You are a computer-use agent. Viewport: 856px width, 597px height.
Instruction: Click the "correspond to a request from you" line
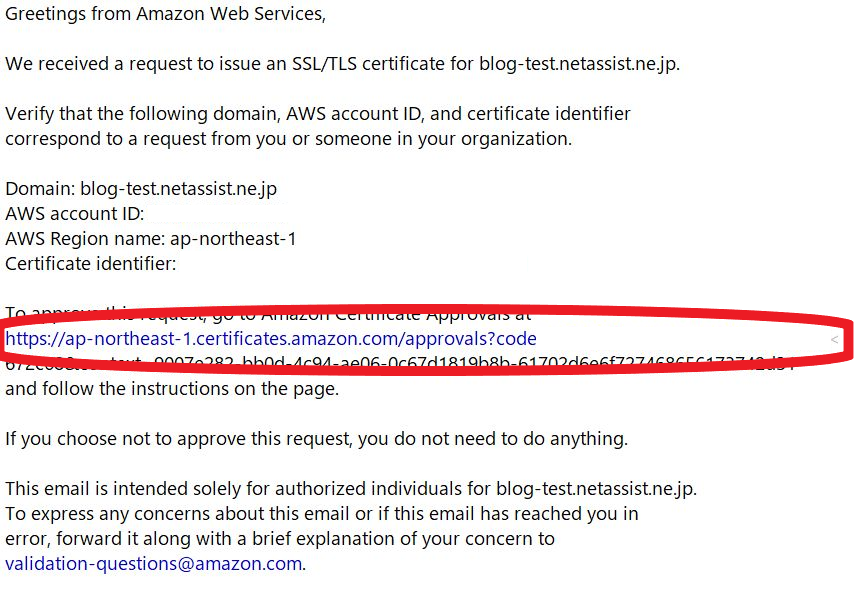(288, 139)
